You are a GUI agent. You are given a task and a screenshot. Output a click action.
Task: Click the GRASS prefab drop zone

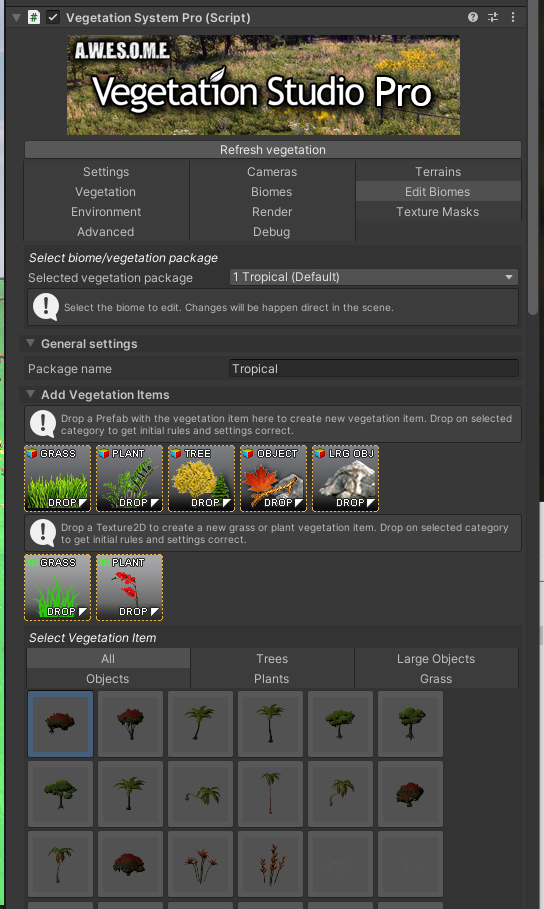click(x=58, y=478)
